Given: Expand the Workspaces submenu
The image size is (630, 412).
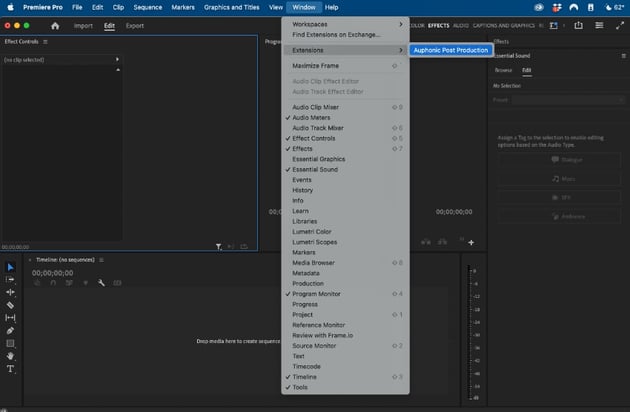Looking at the screenshot, I should (346, 24).
